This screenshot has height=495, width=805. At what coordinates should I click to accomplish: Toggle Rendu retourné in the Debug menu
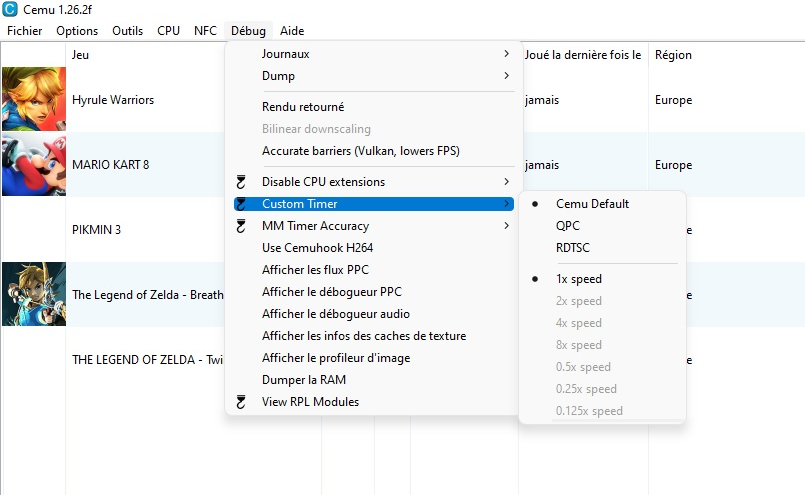point(303,107)
